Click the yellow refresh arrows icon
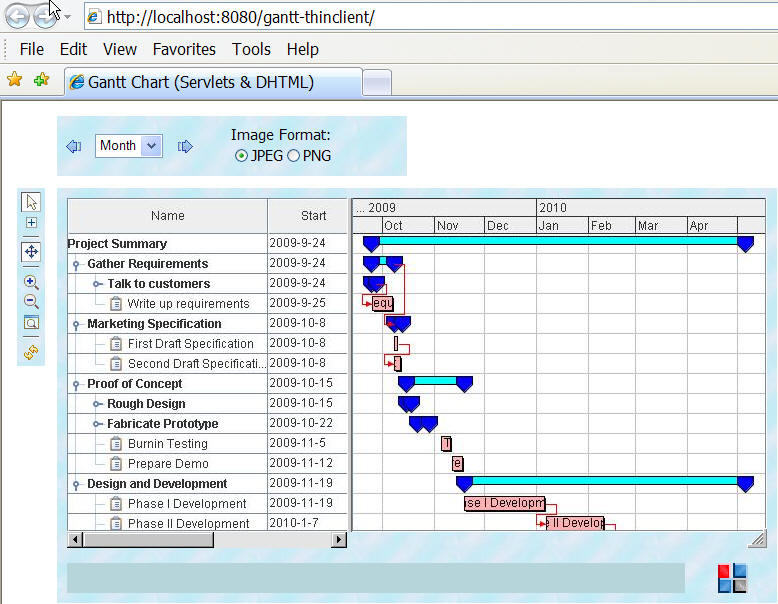The height and width of the screenshot is (604, 778). 31,352
